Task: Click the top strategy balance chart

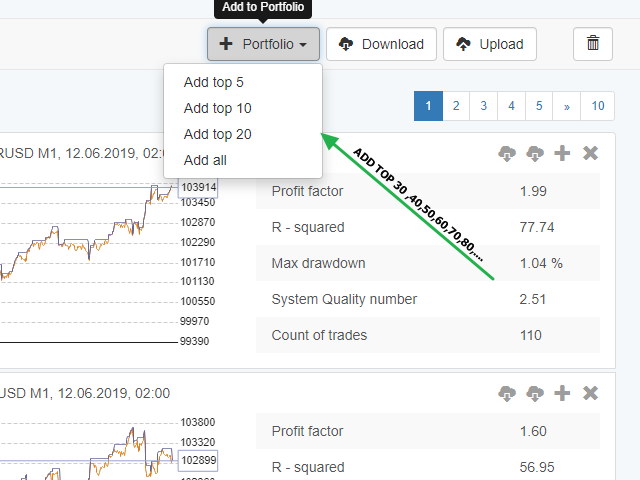Action: point(108,261)
